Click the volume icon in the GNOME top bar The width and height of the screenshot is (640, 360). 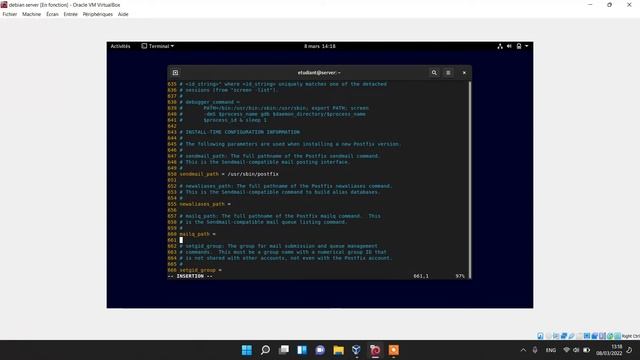509,46
